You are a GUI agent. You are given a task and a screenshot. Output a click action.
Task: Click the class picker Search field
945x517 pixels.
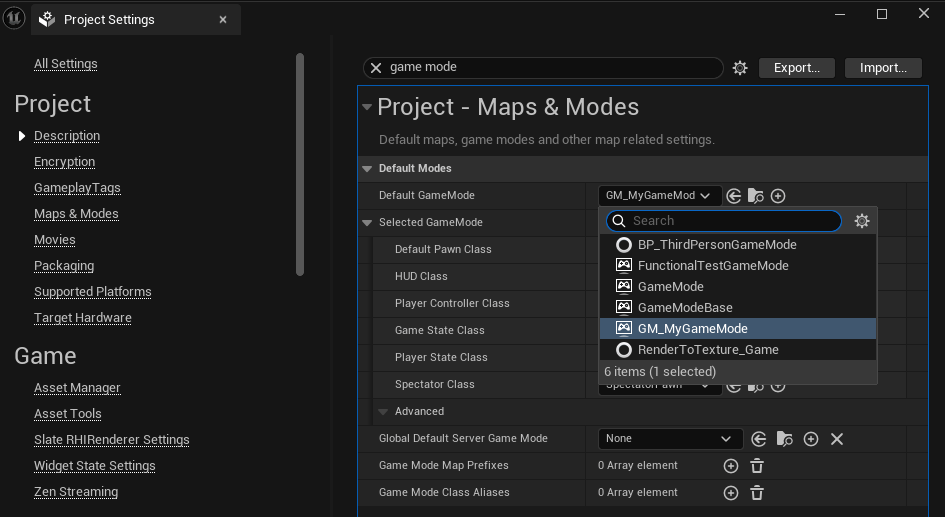pyautogui.click(x=730, y=221)
